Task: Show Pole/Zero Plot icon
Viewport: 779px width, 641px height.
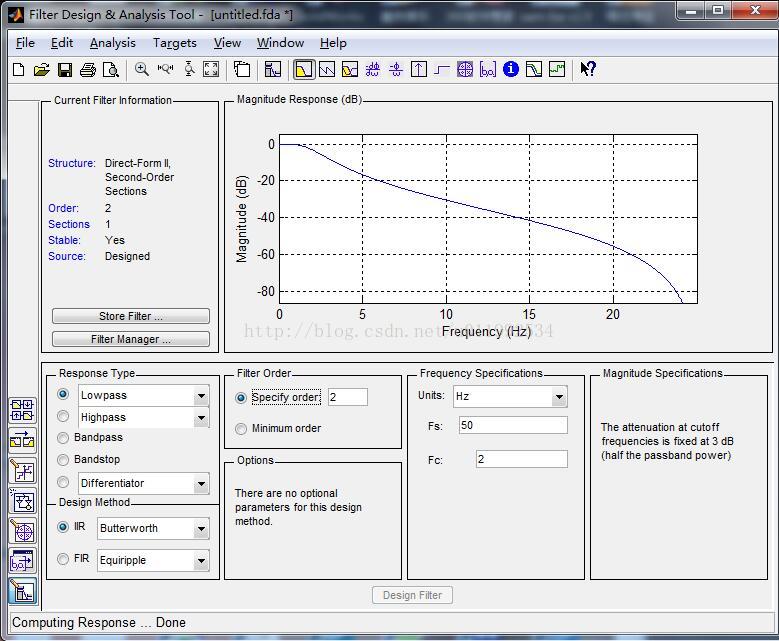Action: (465, 70)
